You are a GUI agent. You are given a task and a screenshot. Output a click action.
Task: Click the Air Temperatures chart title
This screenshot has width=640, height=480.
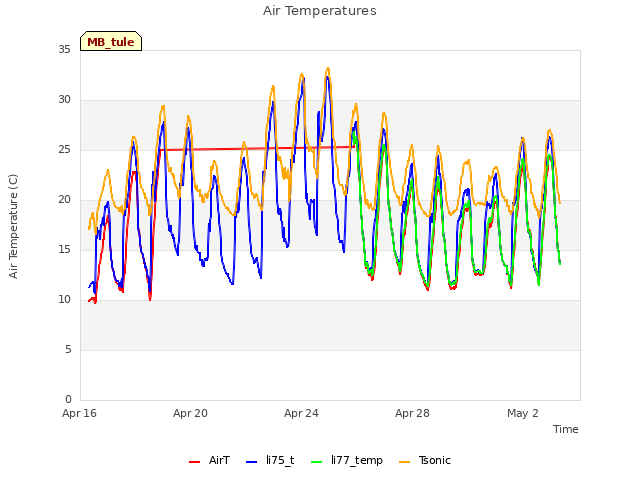tap(320, 11)
